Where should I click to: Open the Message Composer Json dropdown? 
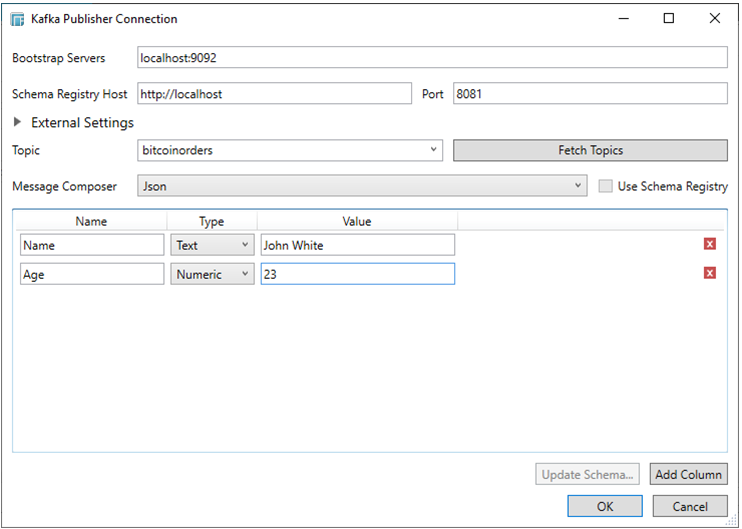[362, 186]
